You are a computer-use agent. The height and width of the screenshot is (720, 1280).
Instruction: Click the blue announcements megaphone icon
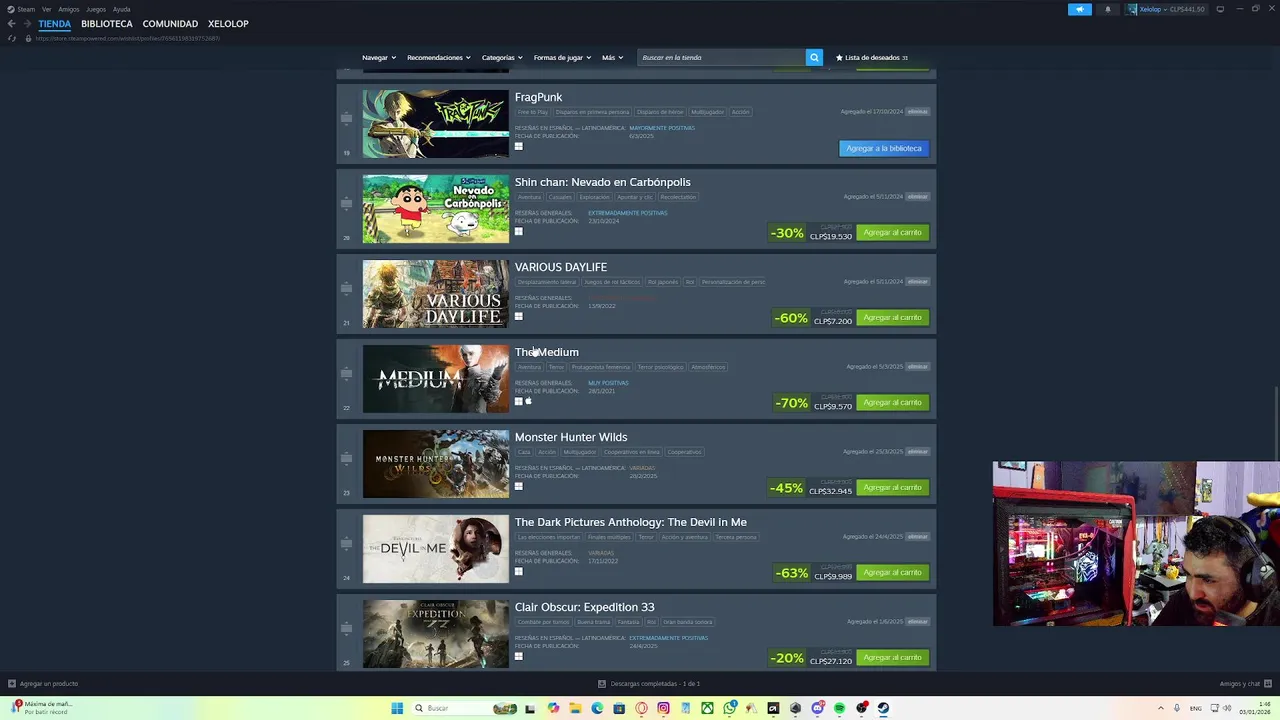click(1080, 9)
